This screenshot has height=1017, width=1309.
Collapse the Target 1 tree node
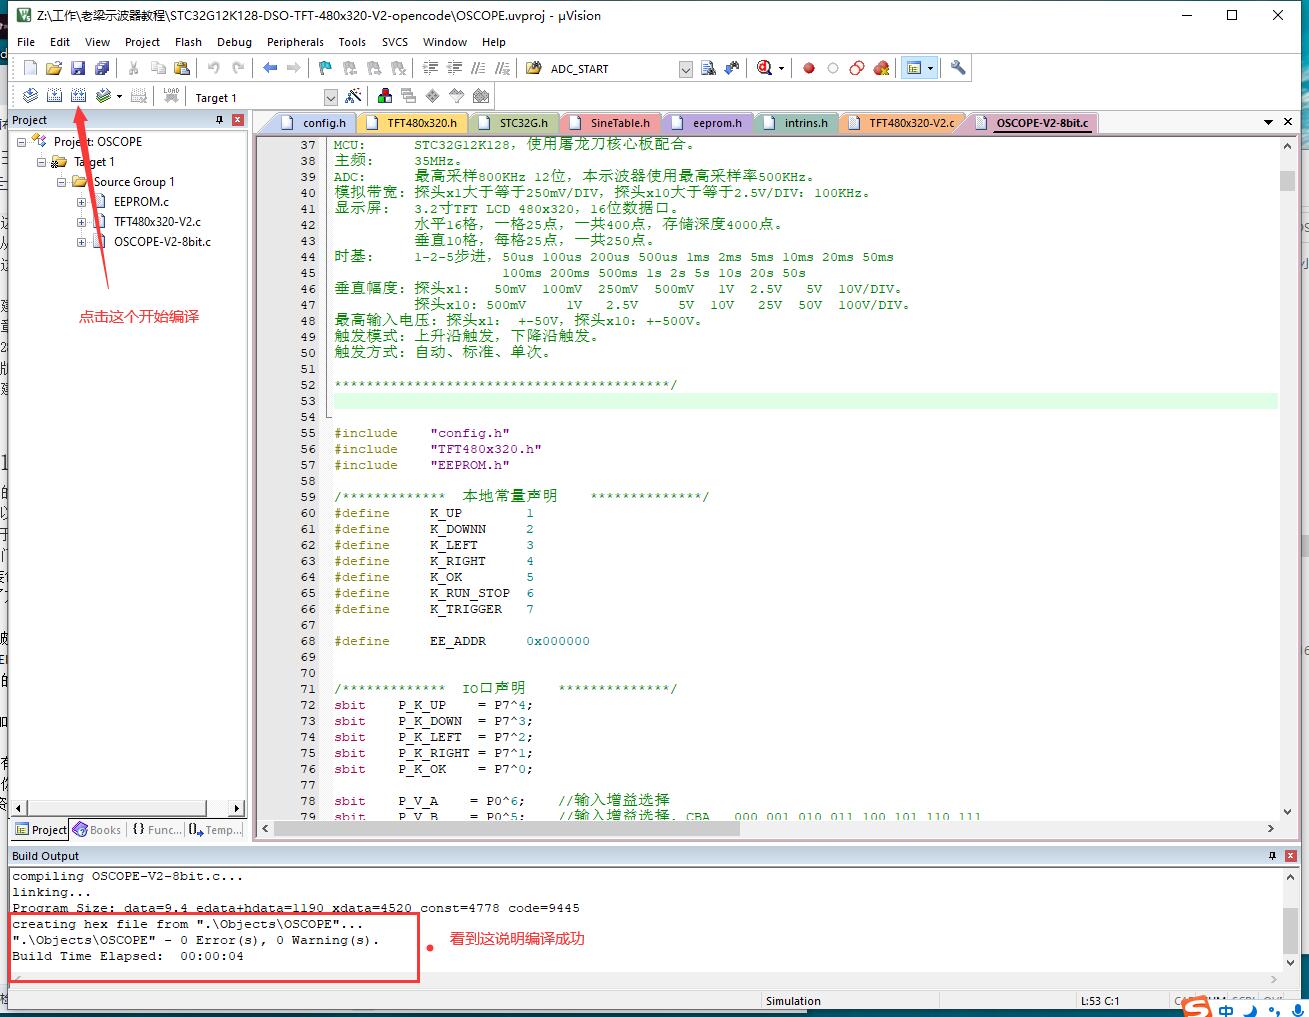(x=41, y=162)
